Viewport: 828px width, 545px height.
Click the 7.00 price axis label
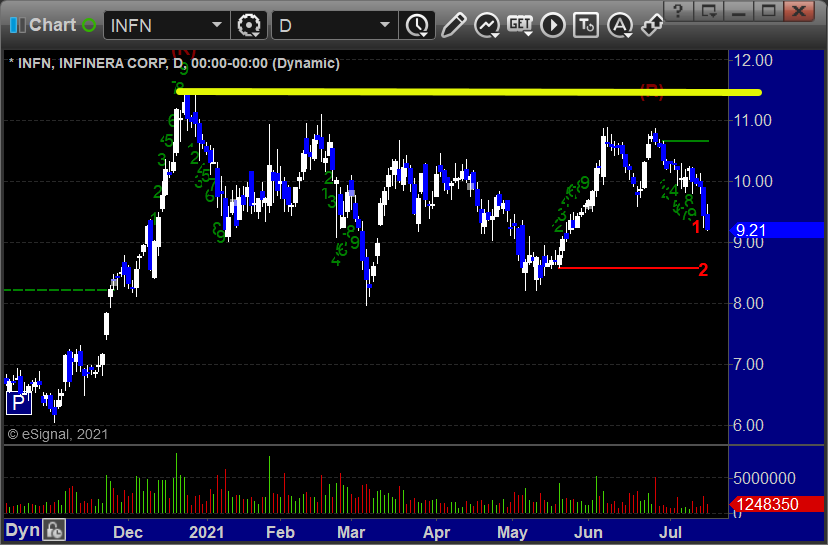(748, 364)
